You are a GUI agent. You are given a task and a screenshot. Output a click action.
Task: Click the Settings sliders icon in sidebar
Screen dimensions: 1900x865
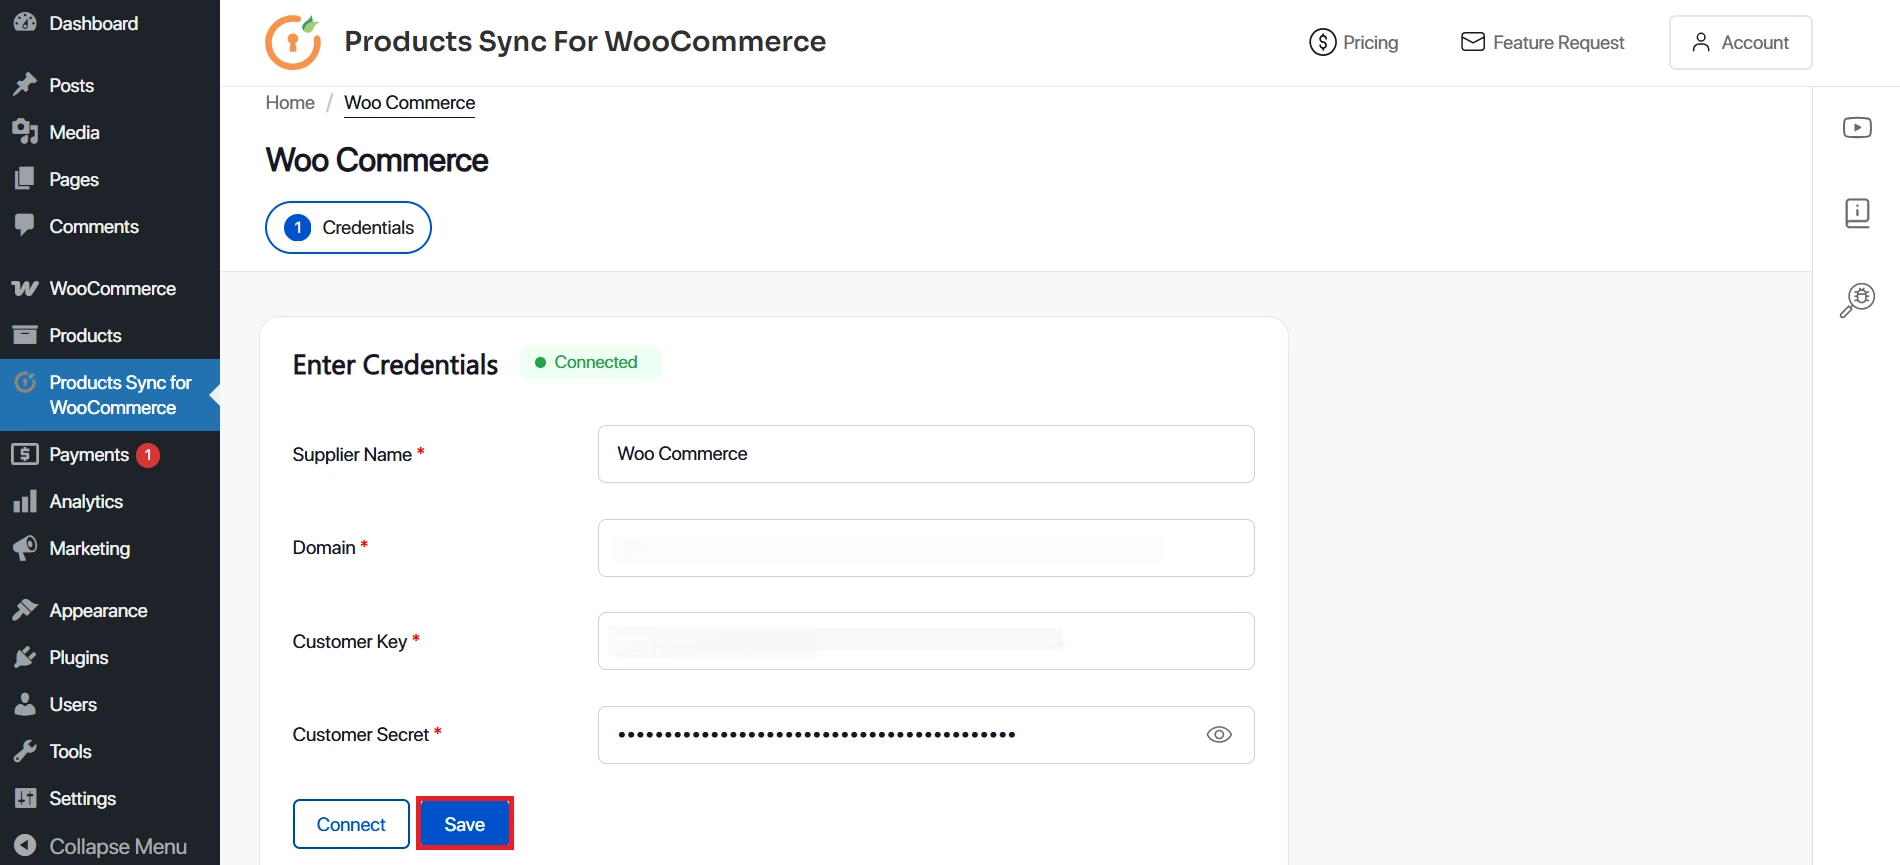[25, 798]
